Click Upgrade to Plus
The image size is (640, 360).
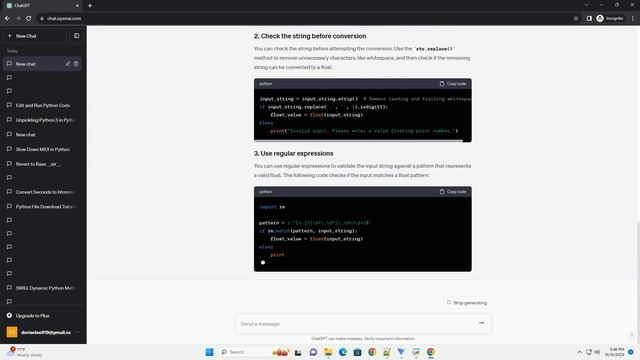tap(42, 316)
